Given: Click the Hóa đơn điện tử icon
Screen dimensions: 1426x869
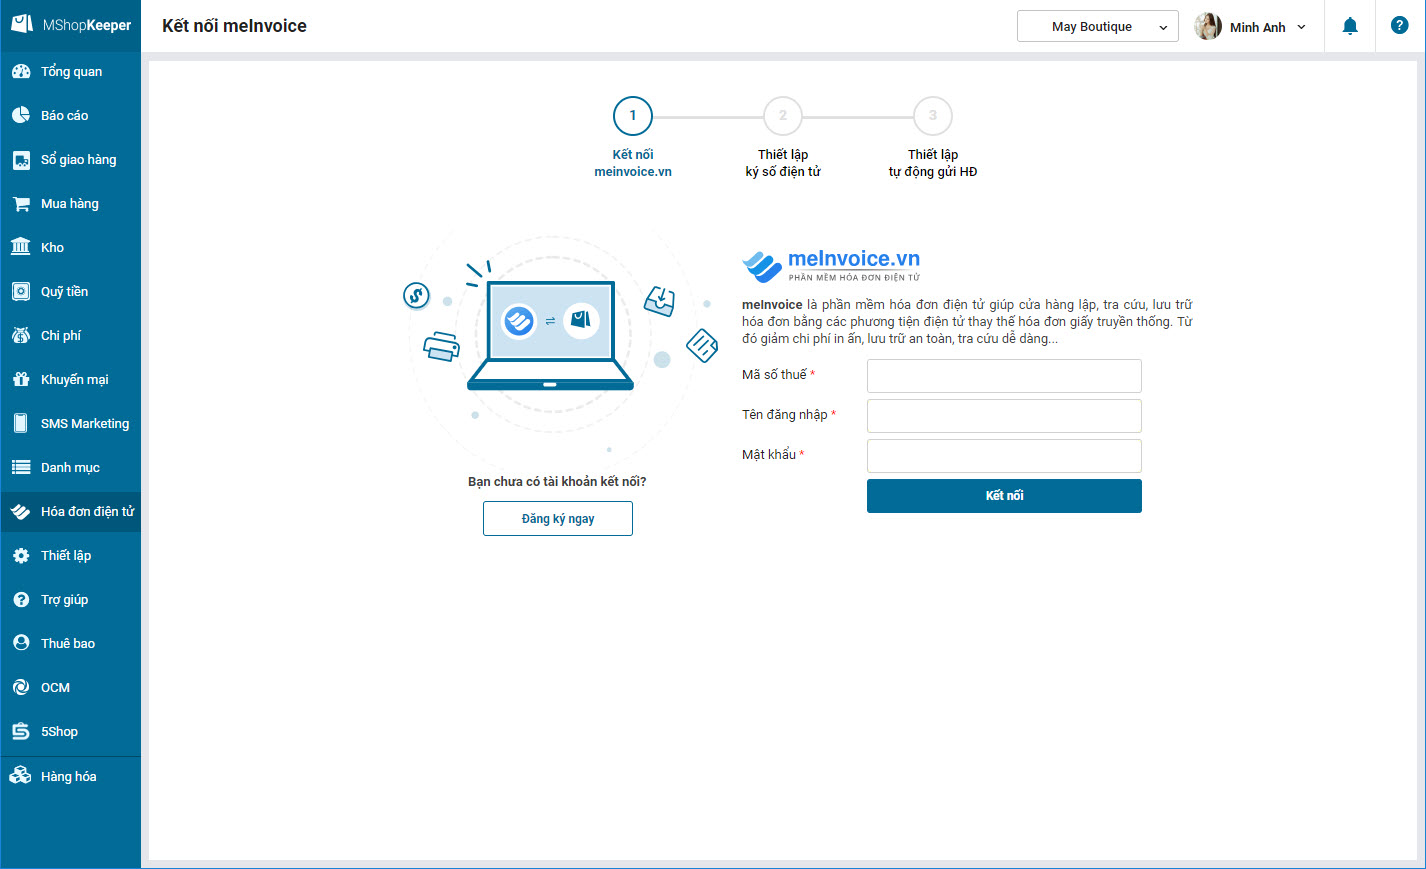Looking at the screenshot, I should (21, 511).
